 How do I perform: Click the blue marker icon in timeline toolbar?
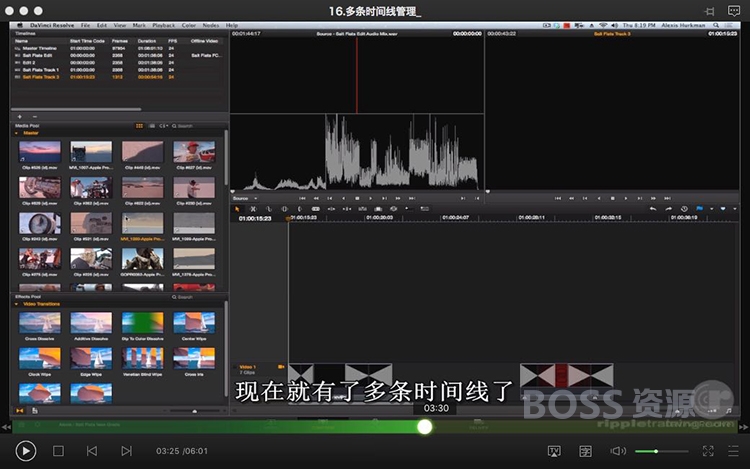click(x=723, y=209)
